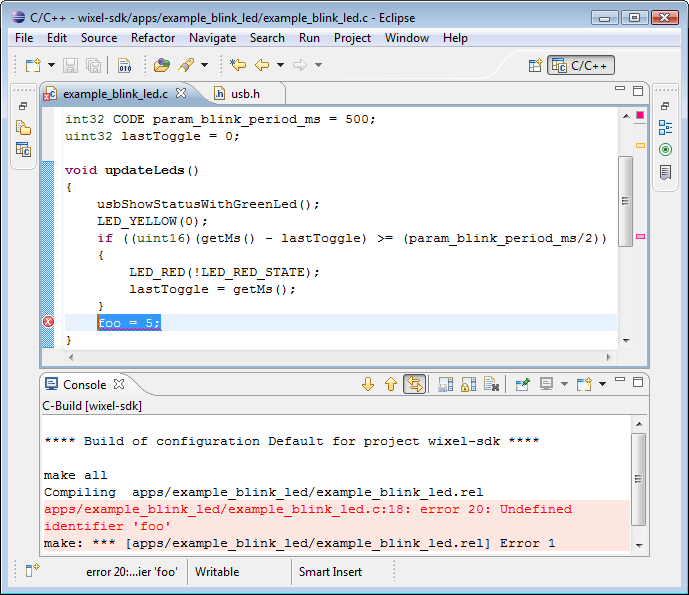Click the yellow warning overview marker
Viewport: 689px width, 595px height.
640,145
